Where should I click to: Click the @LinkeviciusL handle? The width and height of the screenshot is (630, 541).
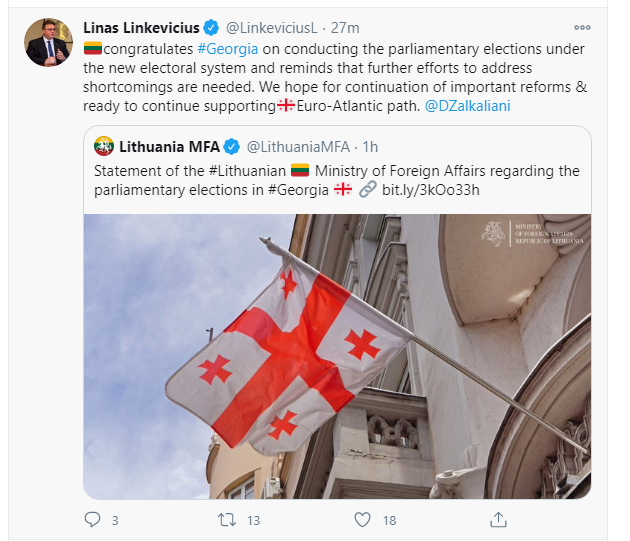click(x=272, y=28)
